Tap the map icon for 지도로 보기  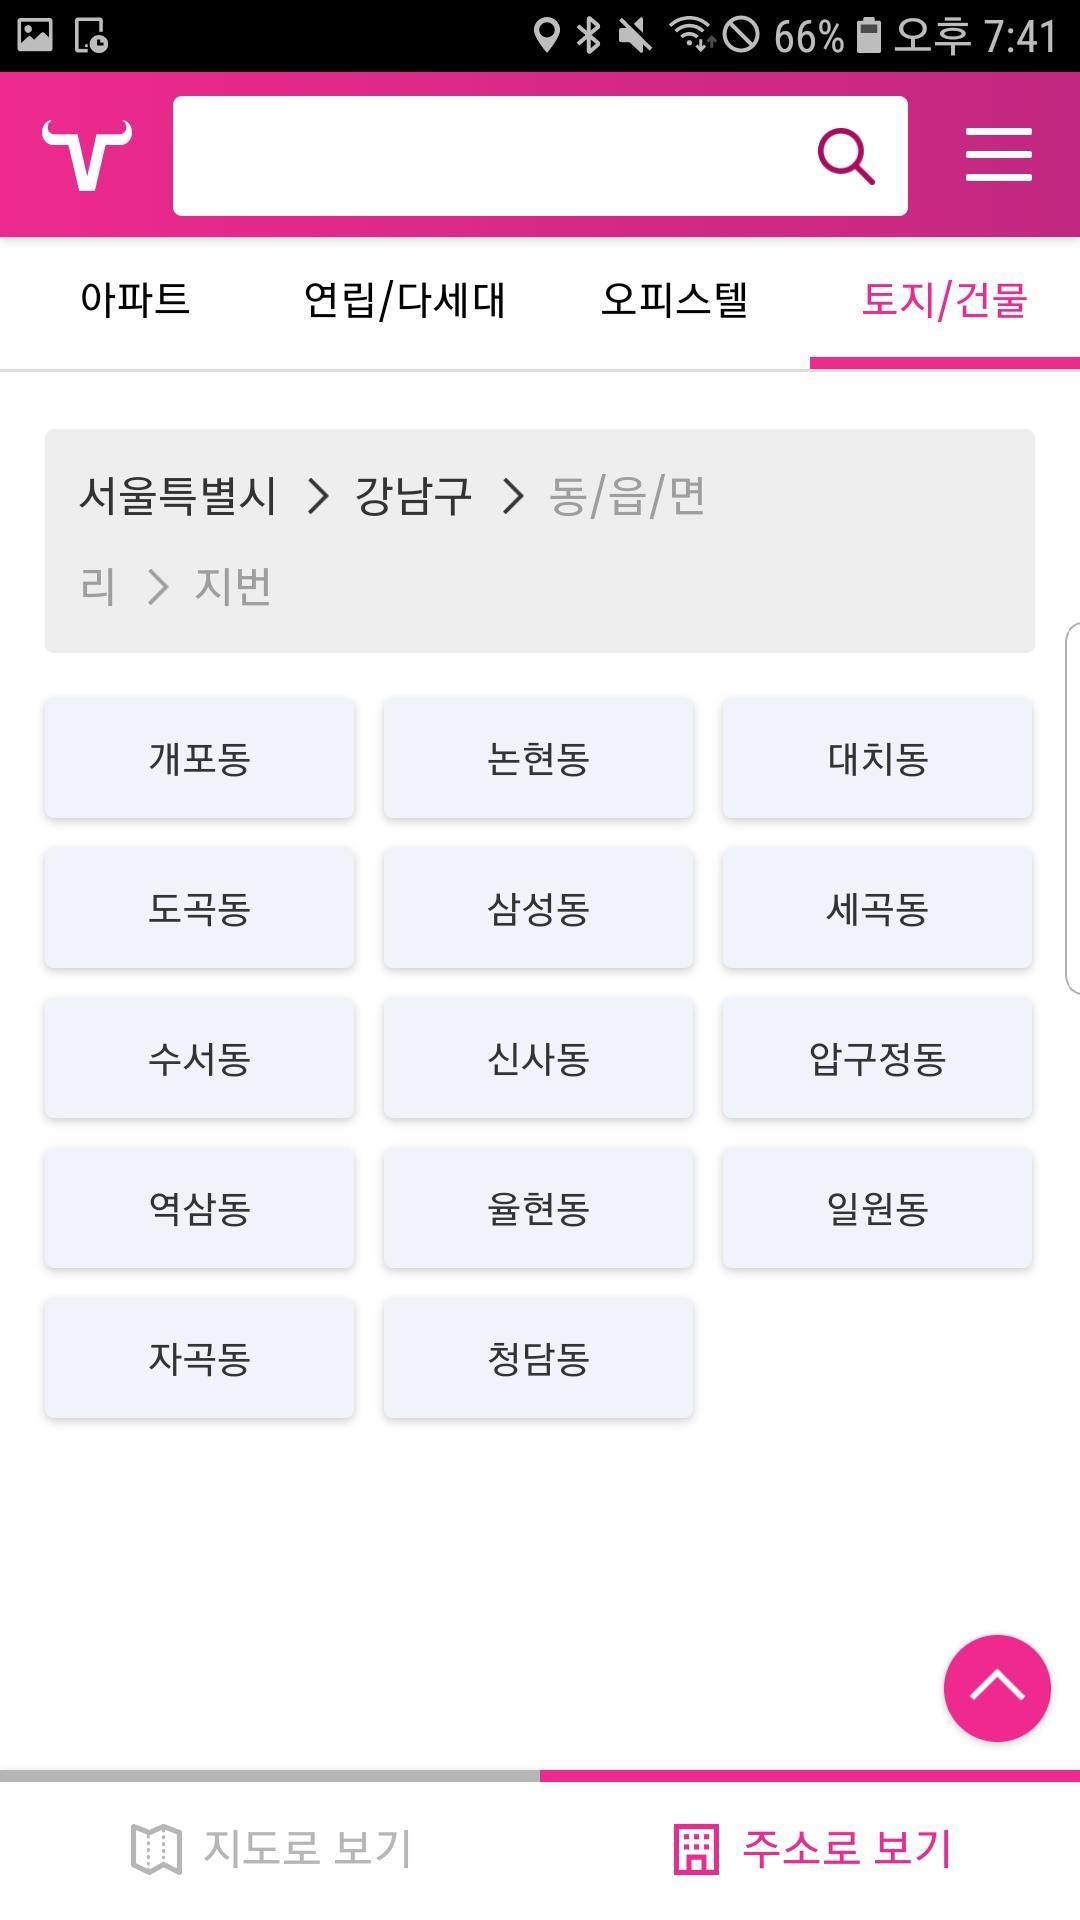coord(156,1848)
